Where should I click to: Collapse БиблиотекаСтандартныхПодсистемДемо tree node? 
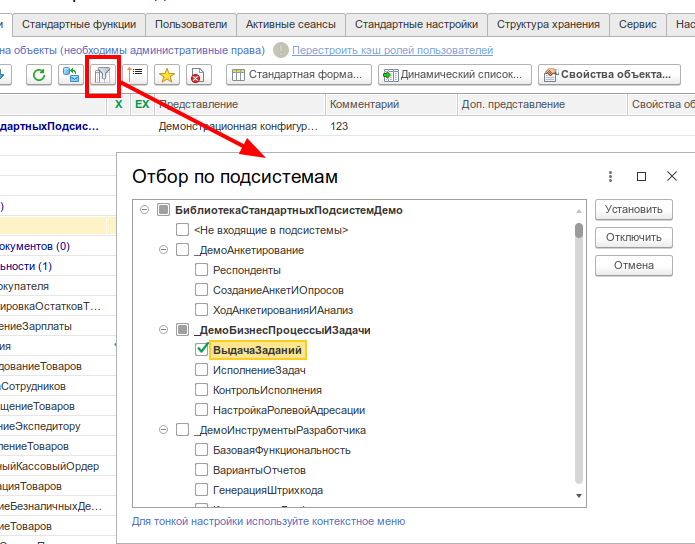tap(144, 210)
